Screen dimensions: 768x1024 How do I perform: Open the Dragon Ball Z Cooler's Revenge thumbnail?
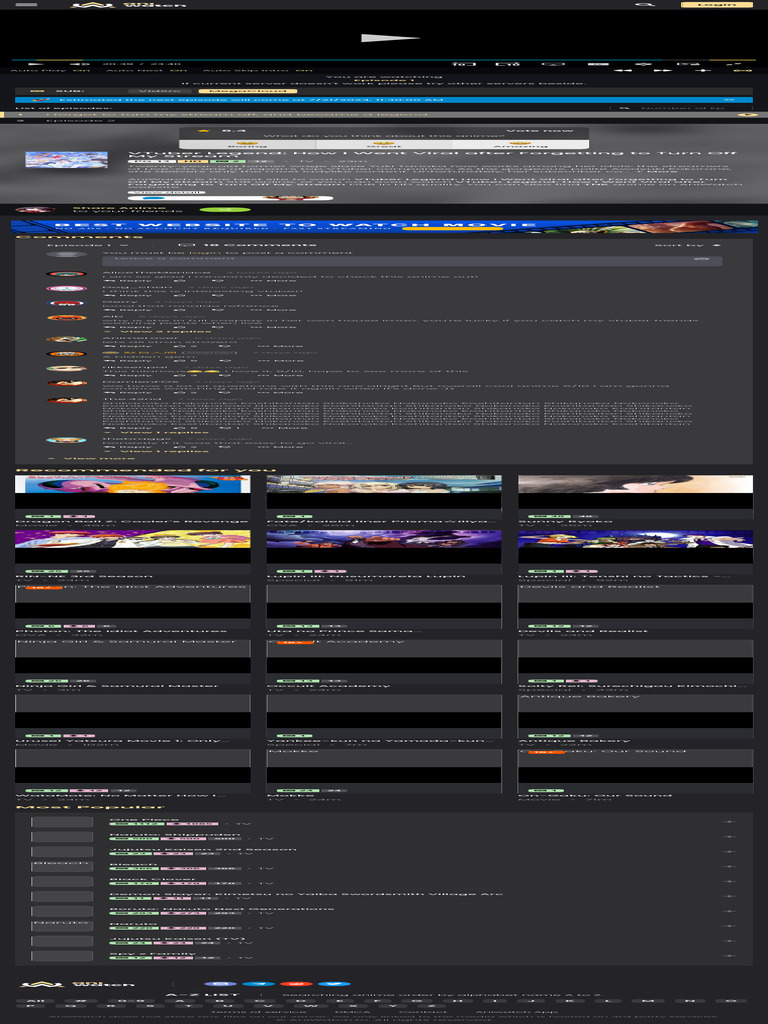(x=133, y=492)
